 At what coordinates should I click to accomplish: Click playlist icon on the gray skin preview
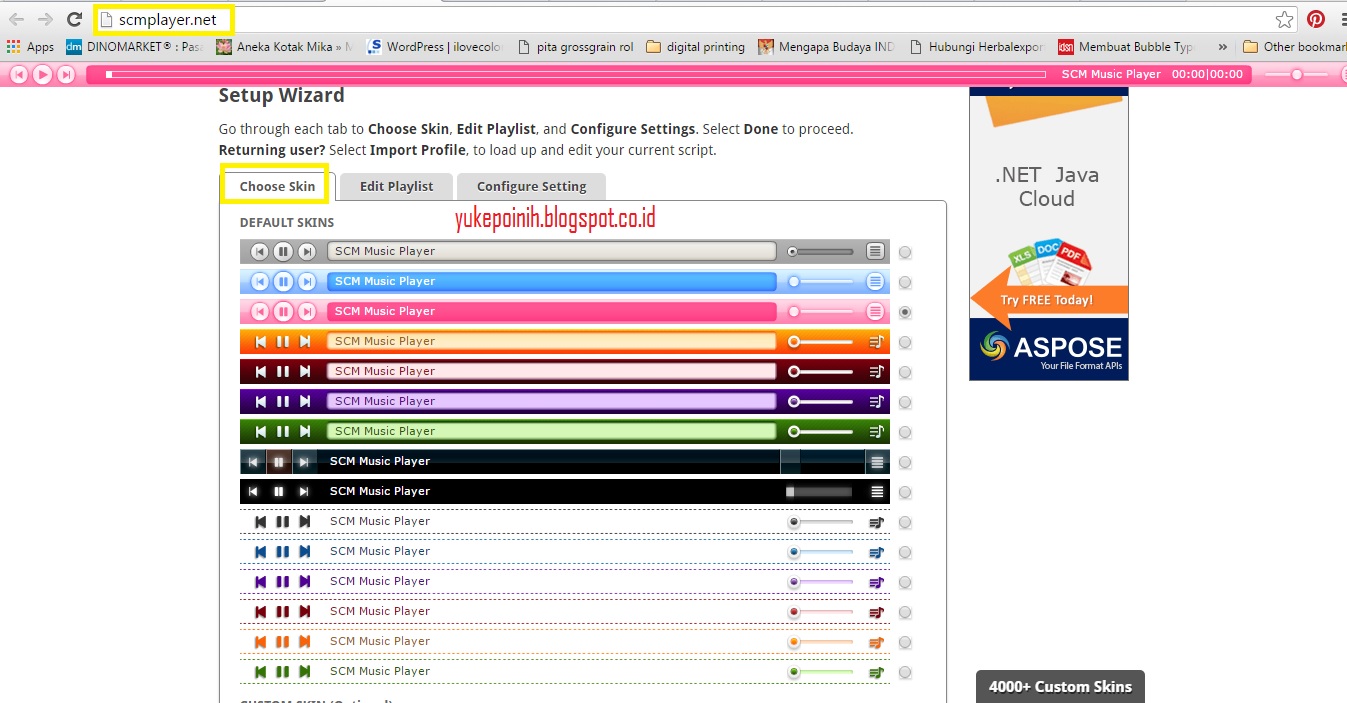[x=875, y=251]
